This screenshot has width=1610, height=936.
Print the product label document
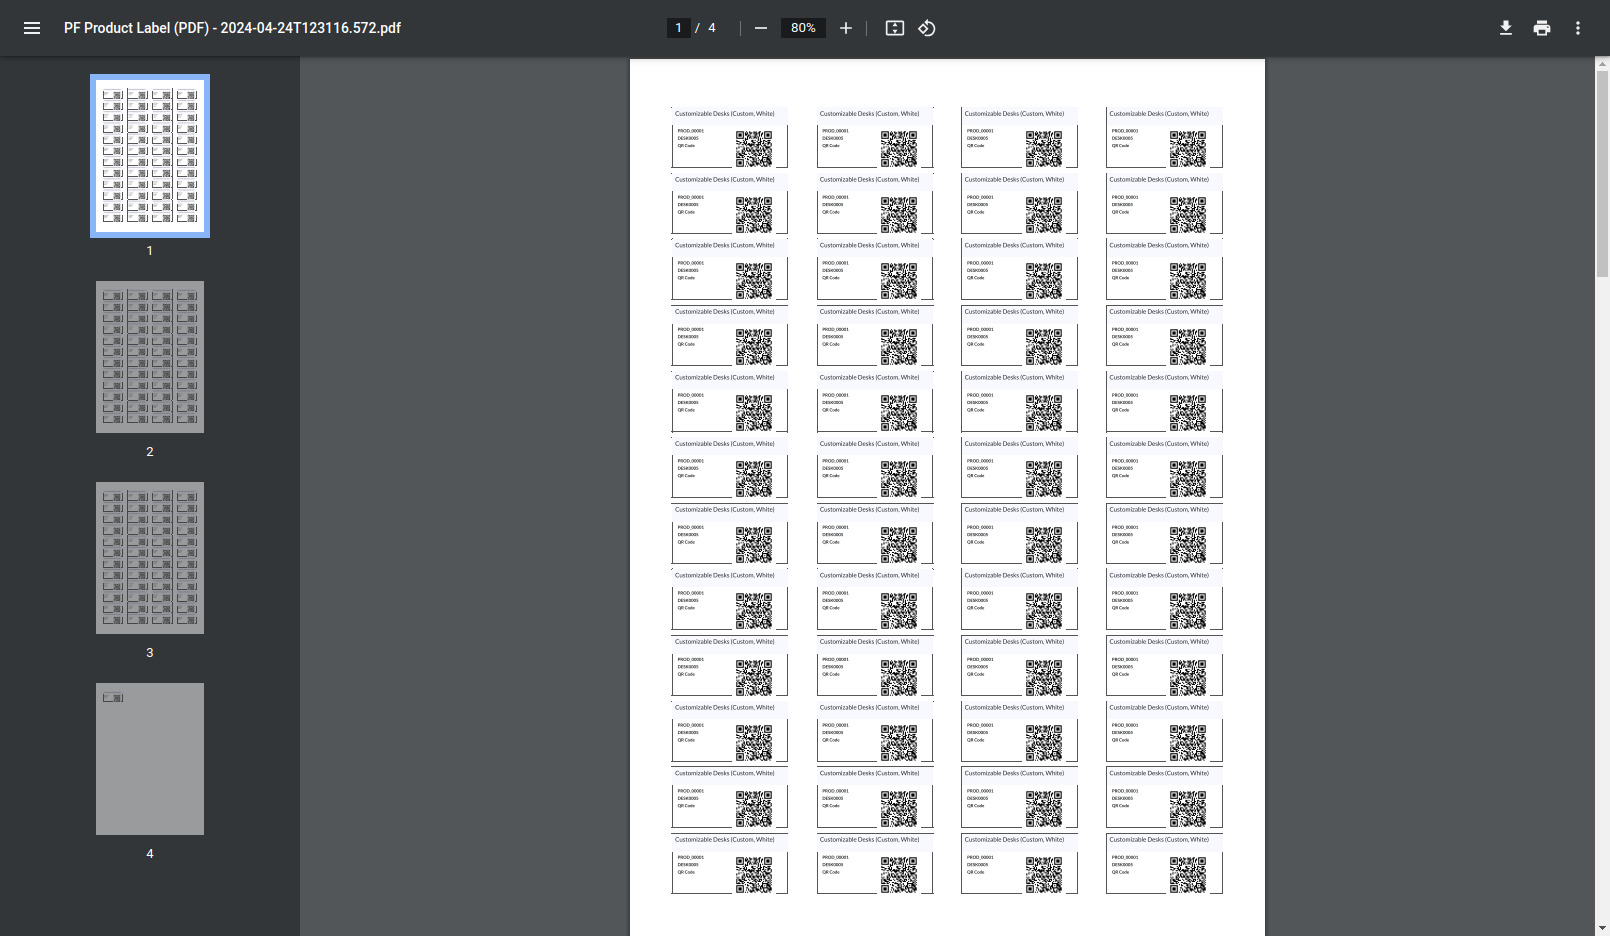coord(1541,28)
